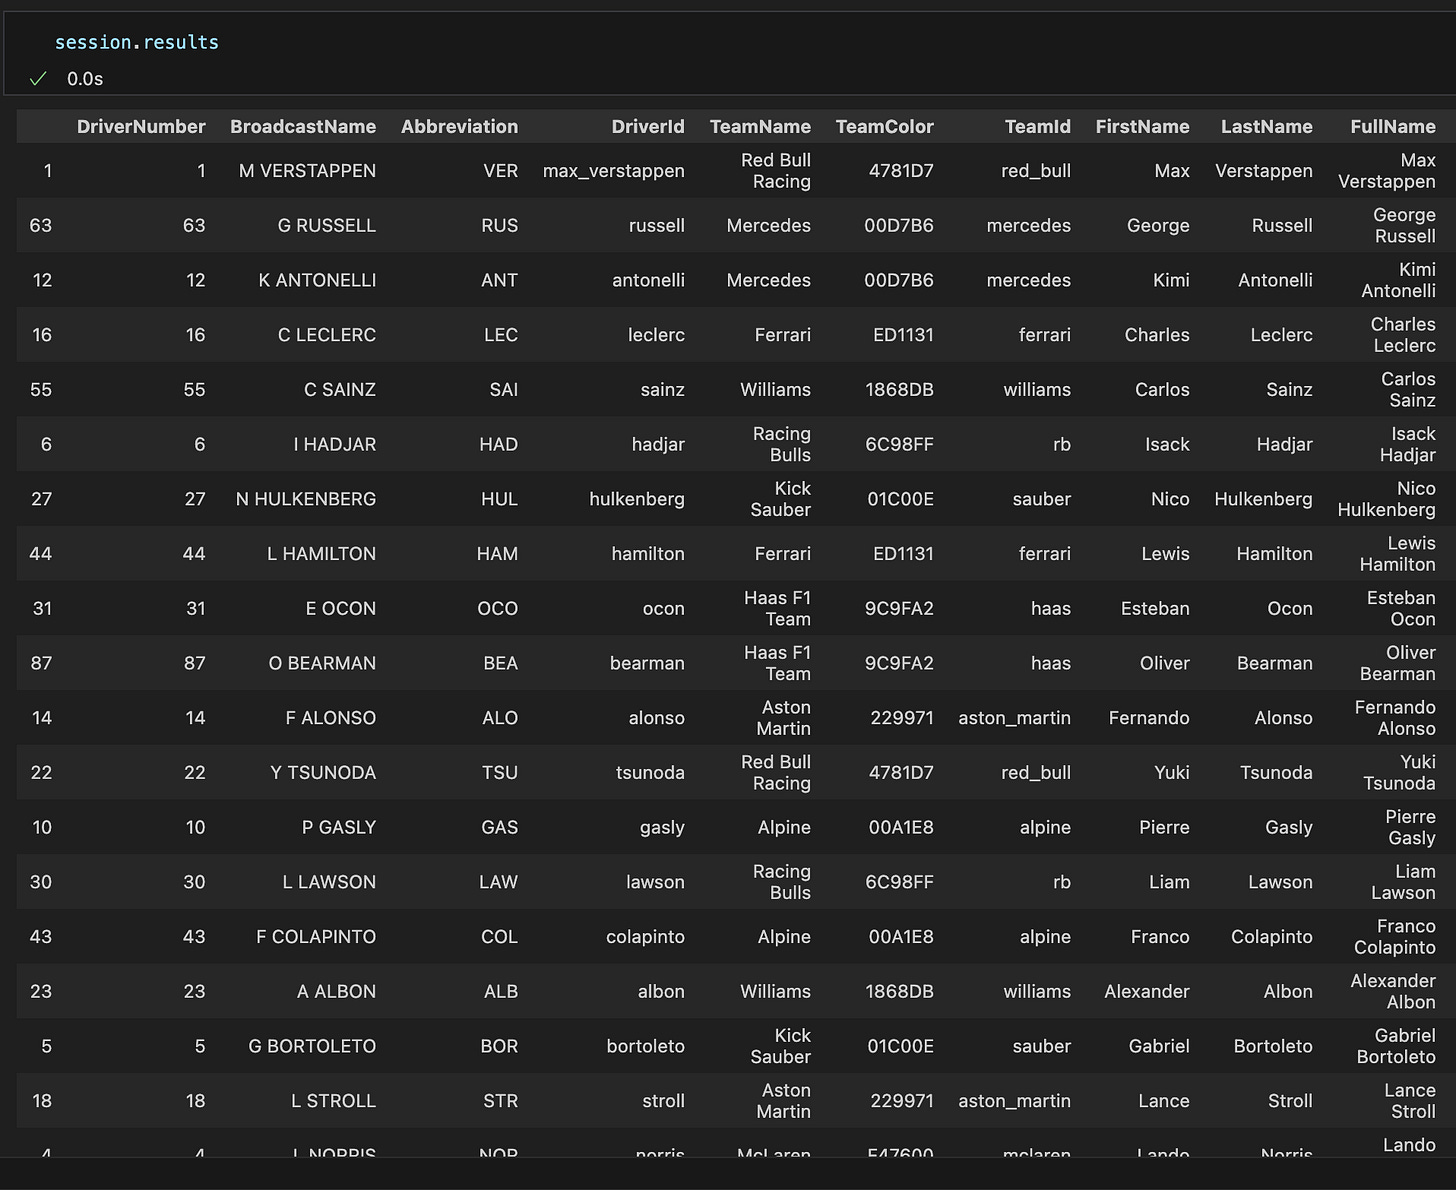Select the P GASLY broadcast name cell

(x=339, y=828)
